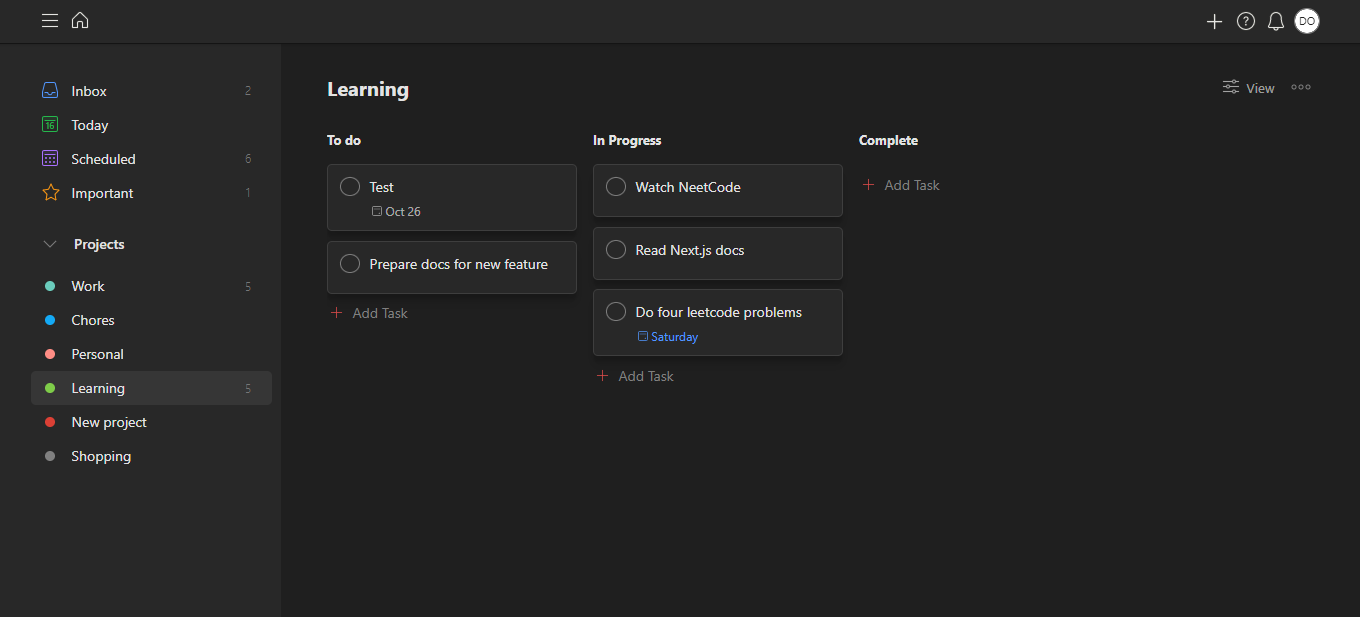Open the three-dots project options menu
The width and height of the screenshot is (1360, 617).
[x=1300, y=88]
